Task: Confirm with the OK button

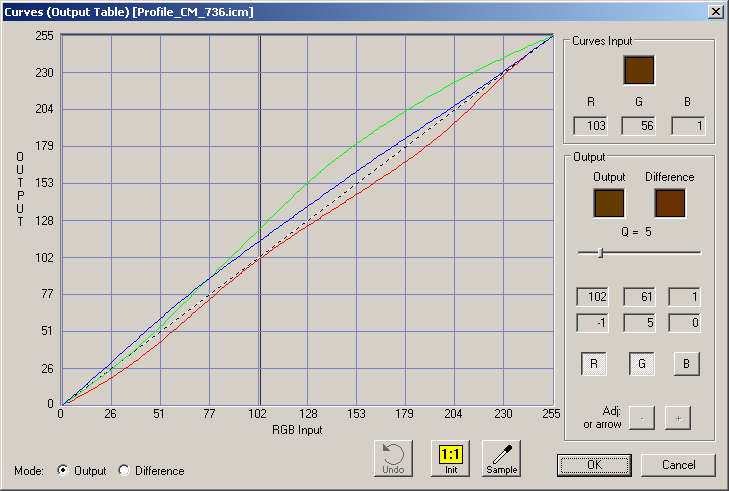Action: [x=594, y=465]
